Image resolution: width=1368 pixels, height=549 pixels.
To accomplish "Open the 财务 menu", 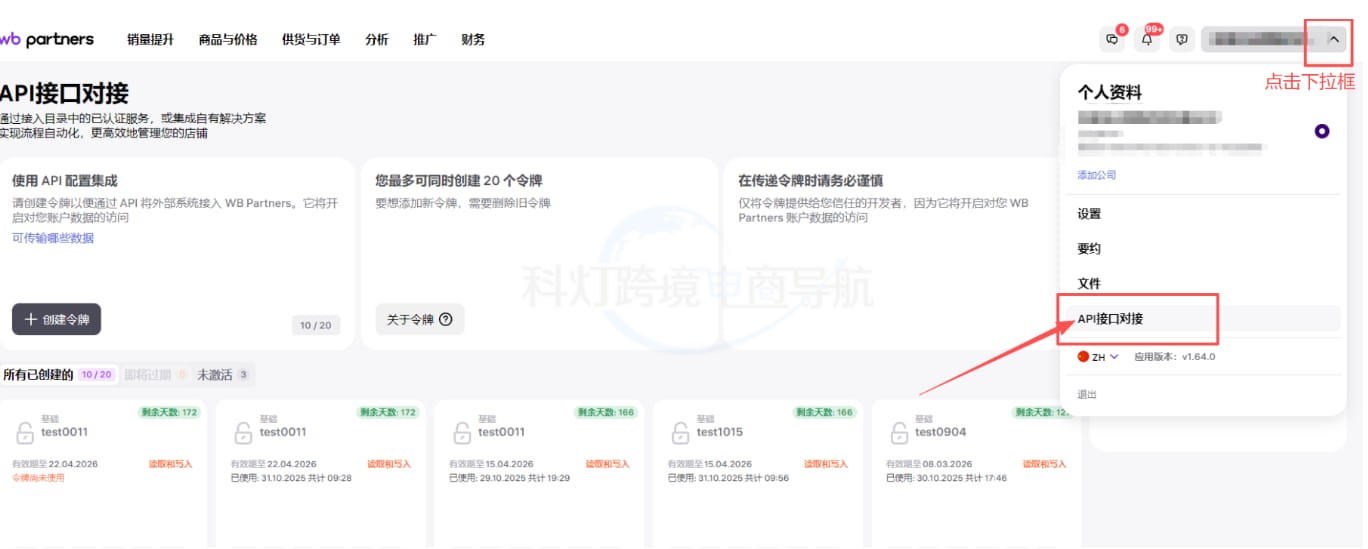I will (473, 40).
